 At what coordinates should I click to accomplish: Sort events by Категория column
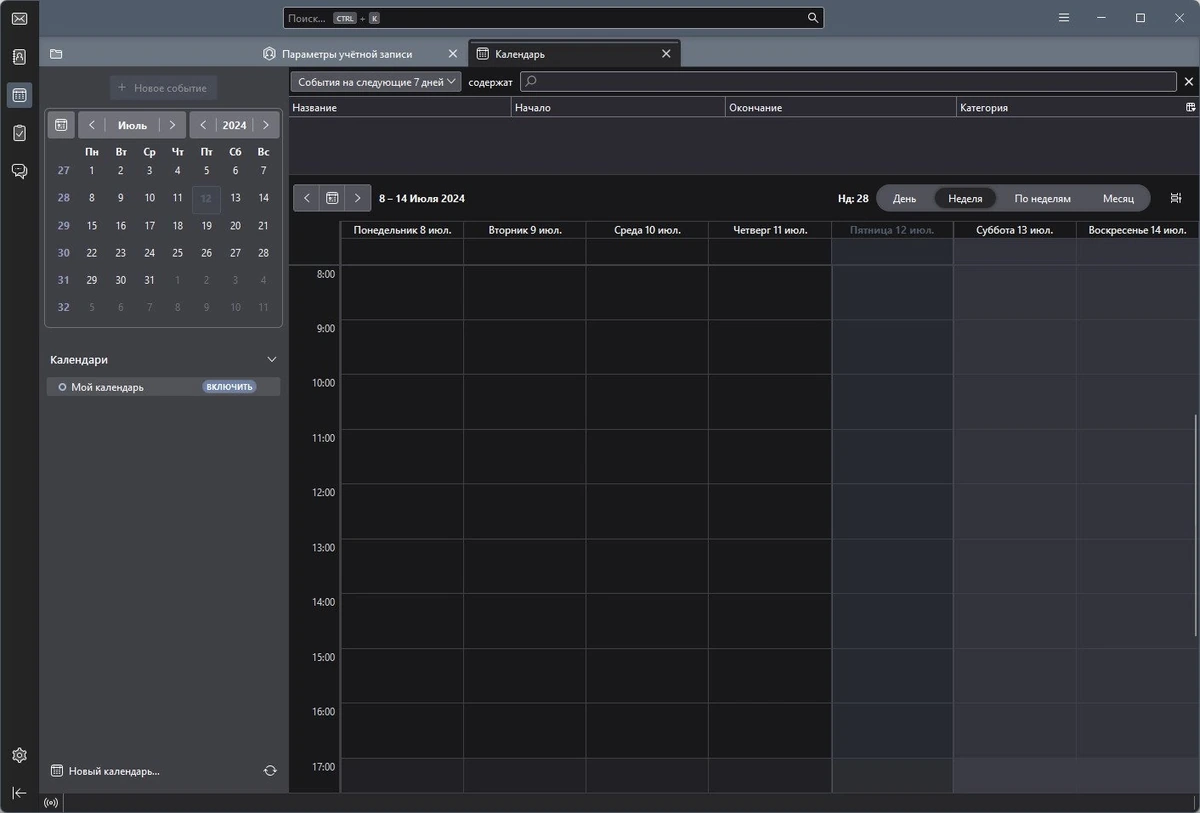point(1069,107)
